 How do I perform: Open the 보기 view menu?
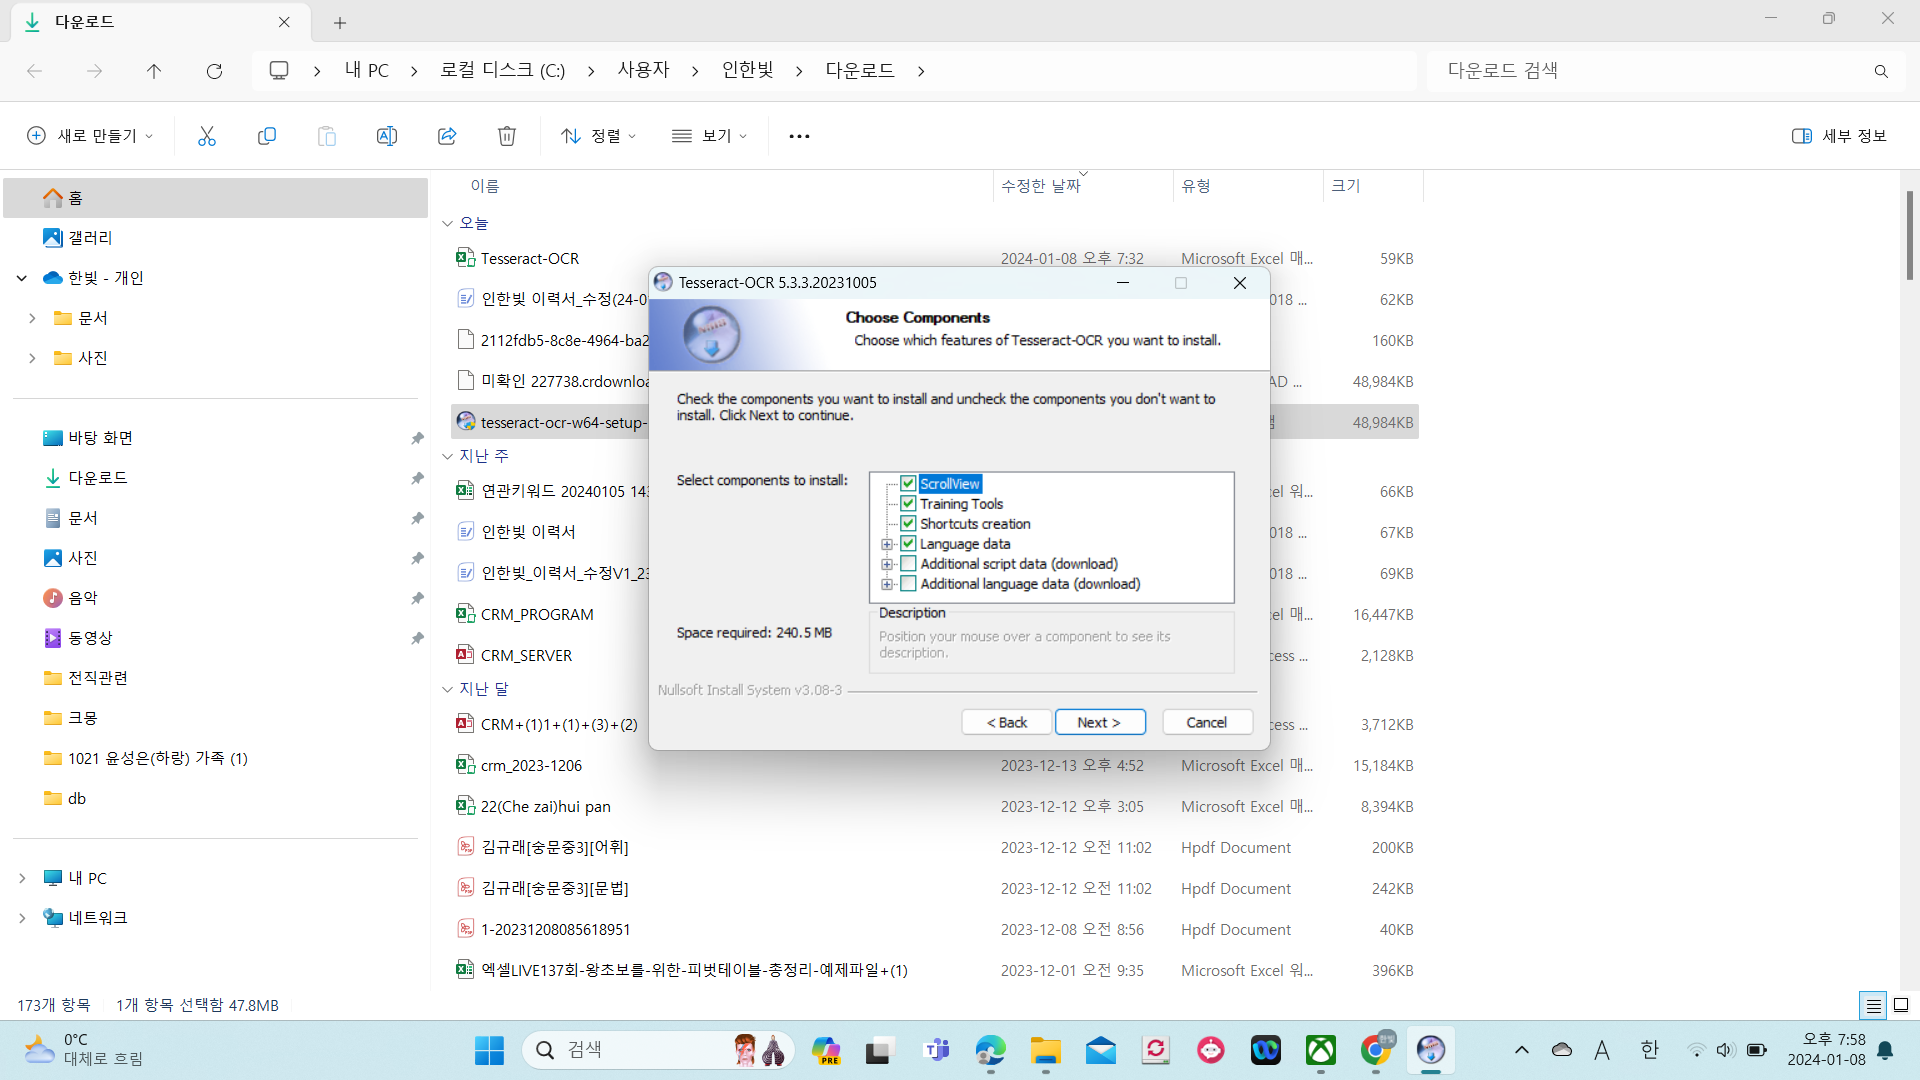coord(710,136)
